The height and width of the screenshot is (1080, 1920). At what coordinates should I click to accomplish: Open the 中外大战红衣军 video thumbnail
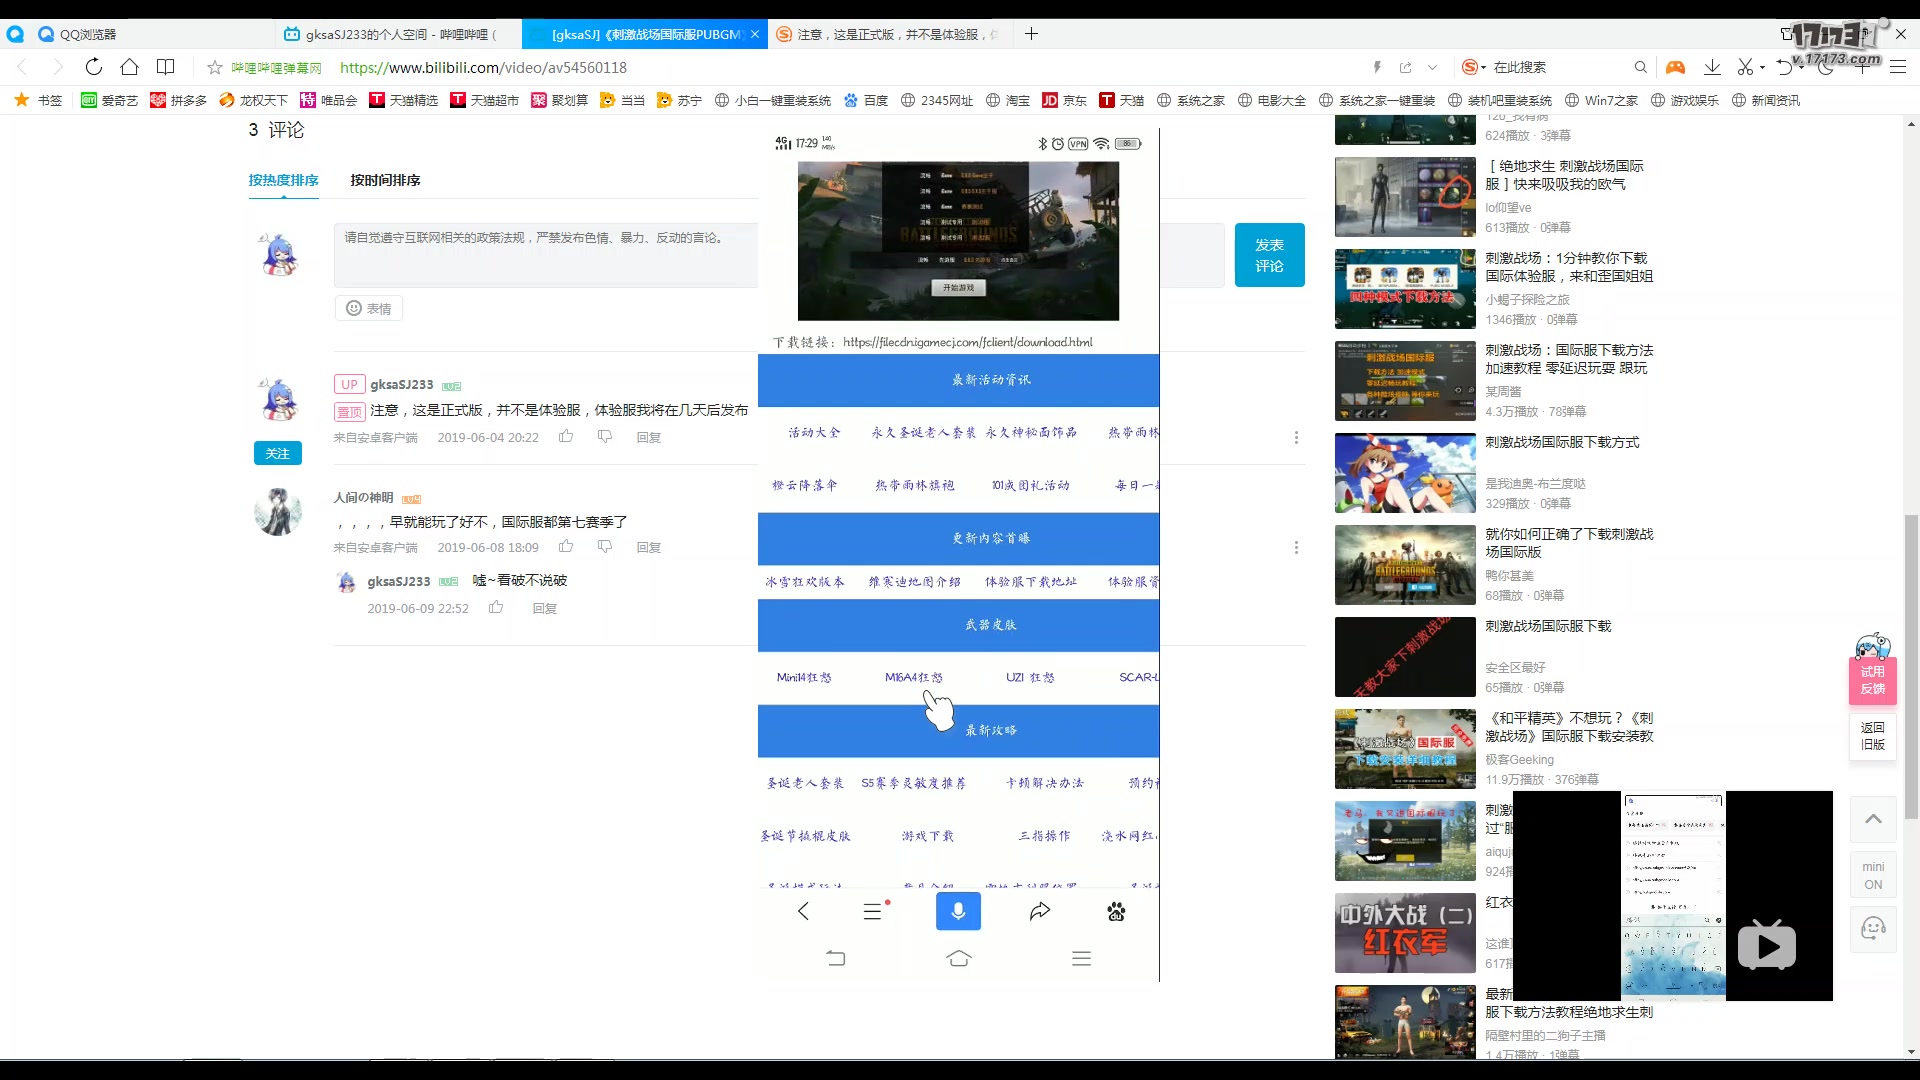coord(1404,933)
